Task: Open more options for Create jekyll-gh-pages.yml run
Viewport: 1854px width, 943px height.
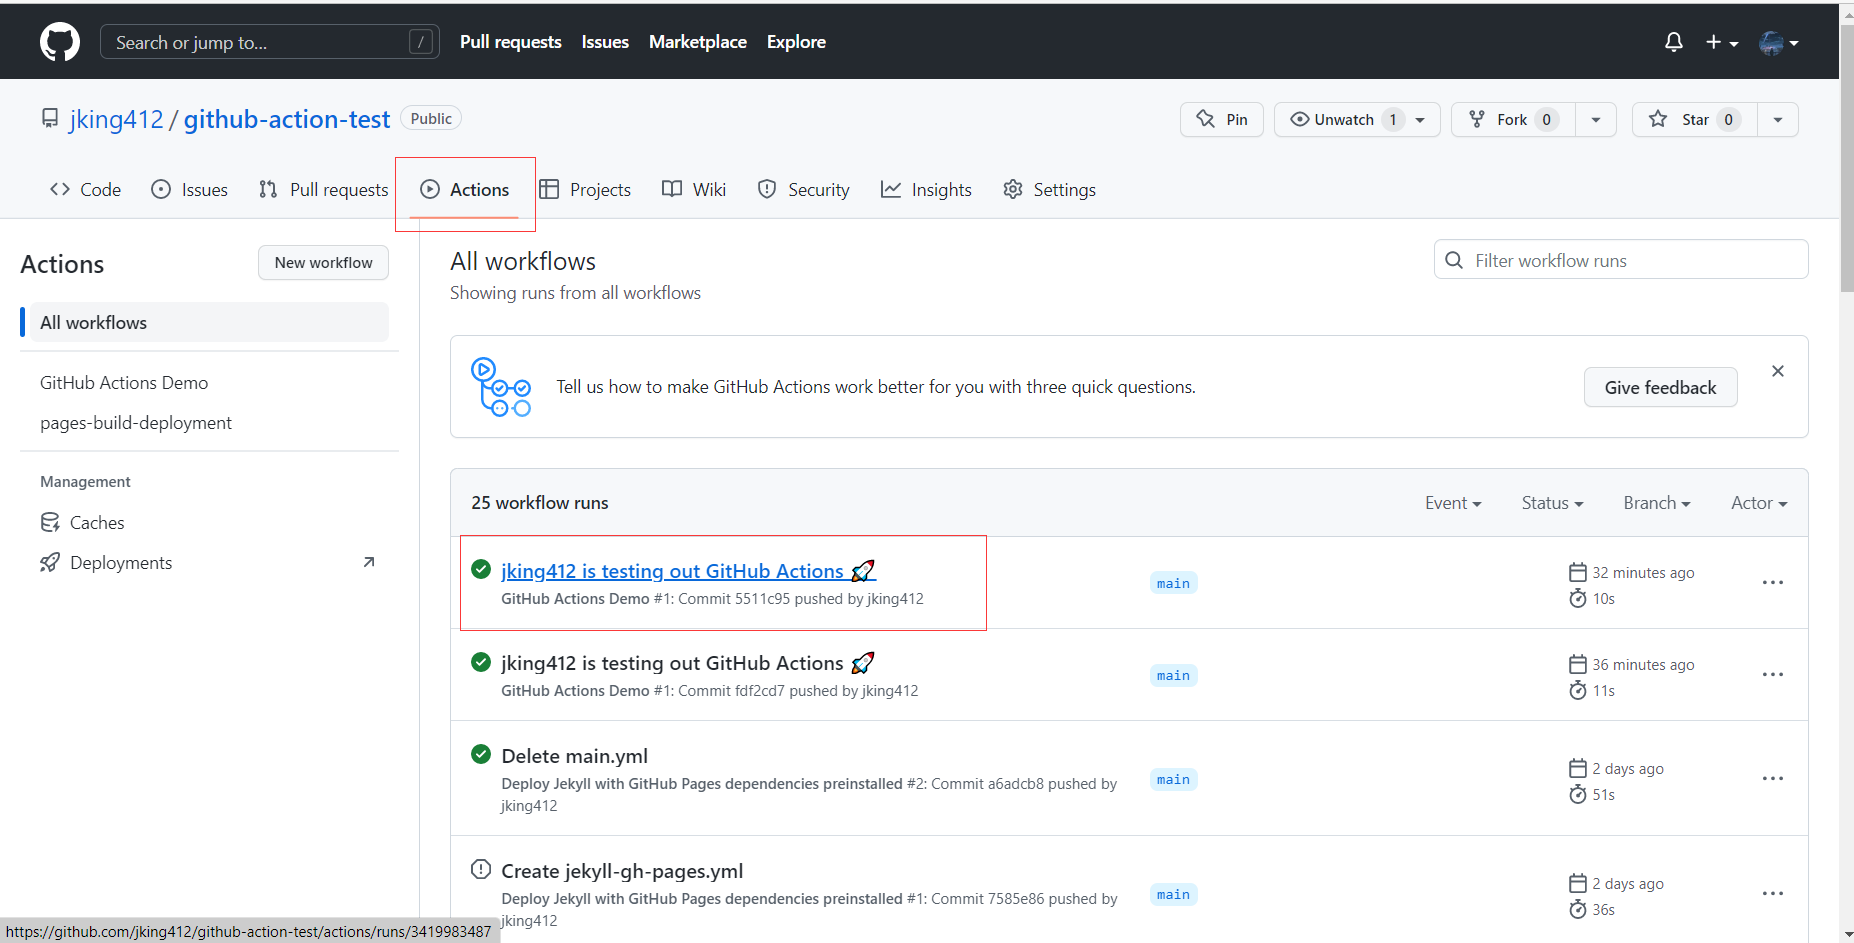Action: pyautogui.click(x=1773, y=894)
